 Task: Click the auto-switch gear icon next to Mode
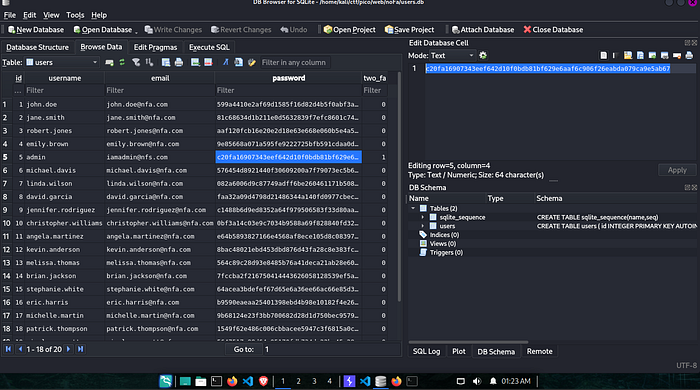coord(483,55)
